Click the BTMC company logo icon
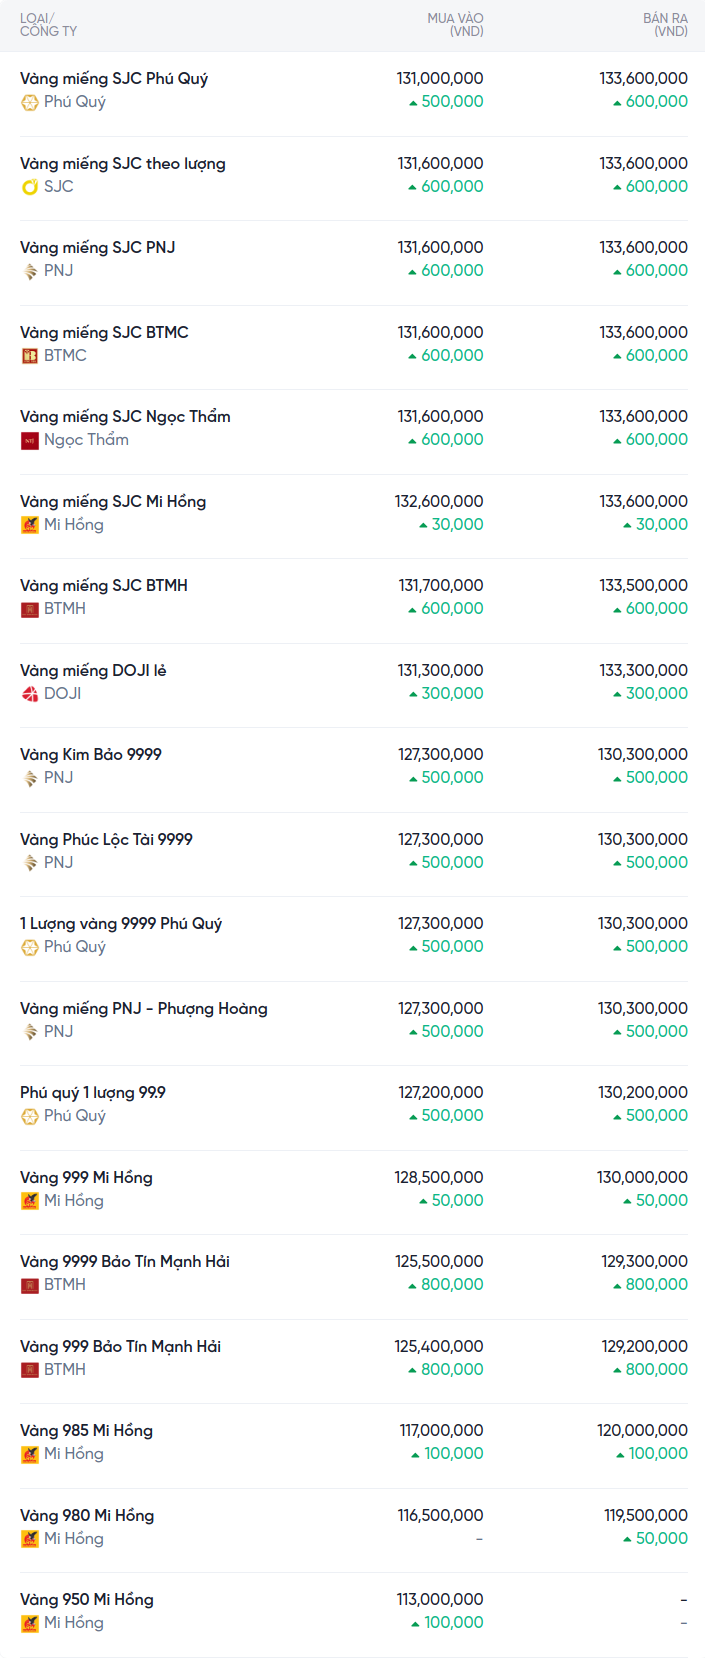705x1658 pixels. click(x=30, y=356)
